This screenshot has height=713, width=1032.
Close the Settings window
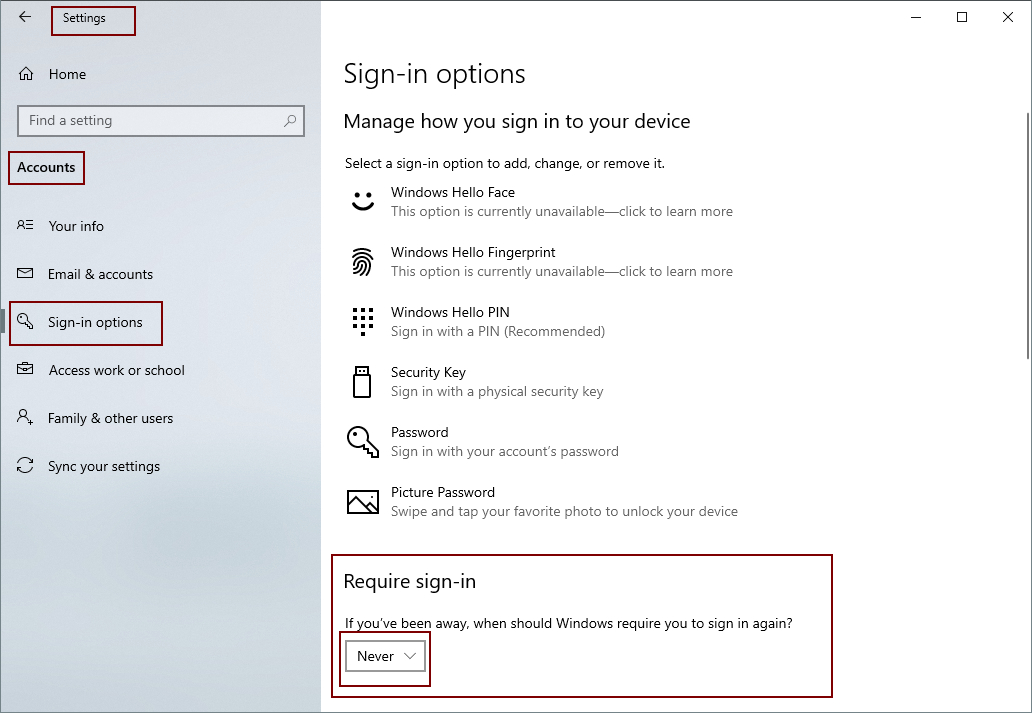click(1008, 17)
